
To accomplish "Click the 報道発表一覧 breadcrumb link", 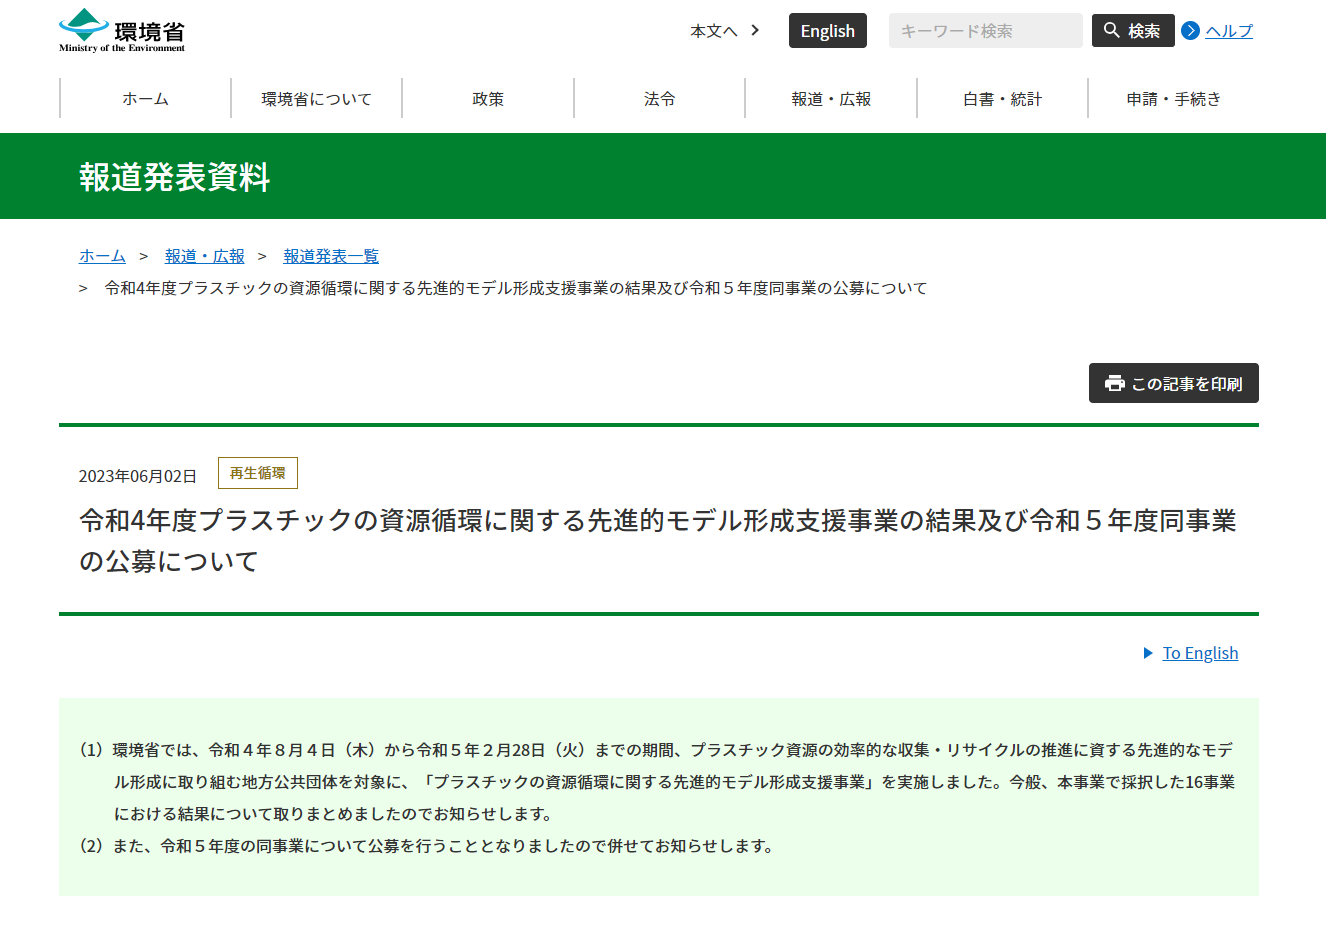I will (331, 256).
